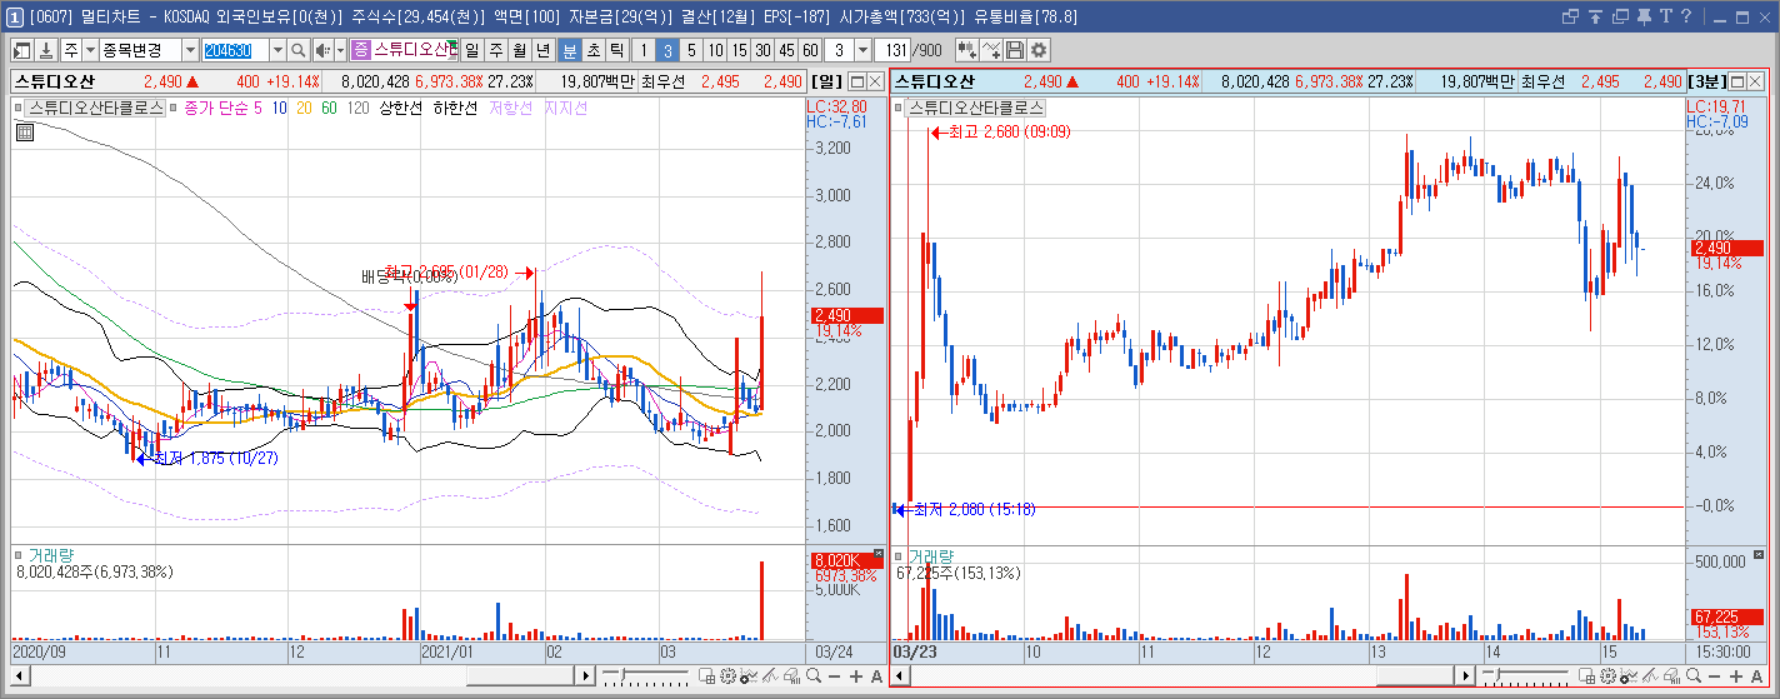Click the A auto-scale icon under the 3-minute chart
The height and width of the screenshot is (699, 1780).
(x=1757, y=677)
